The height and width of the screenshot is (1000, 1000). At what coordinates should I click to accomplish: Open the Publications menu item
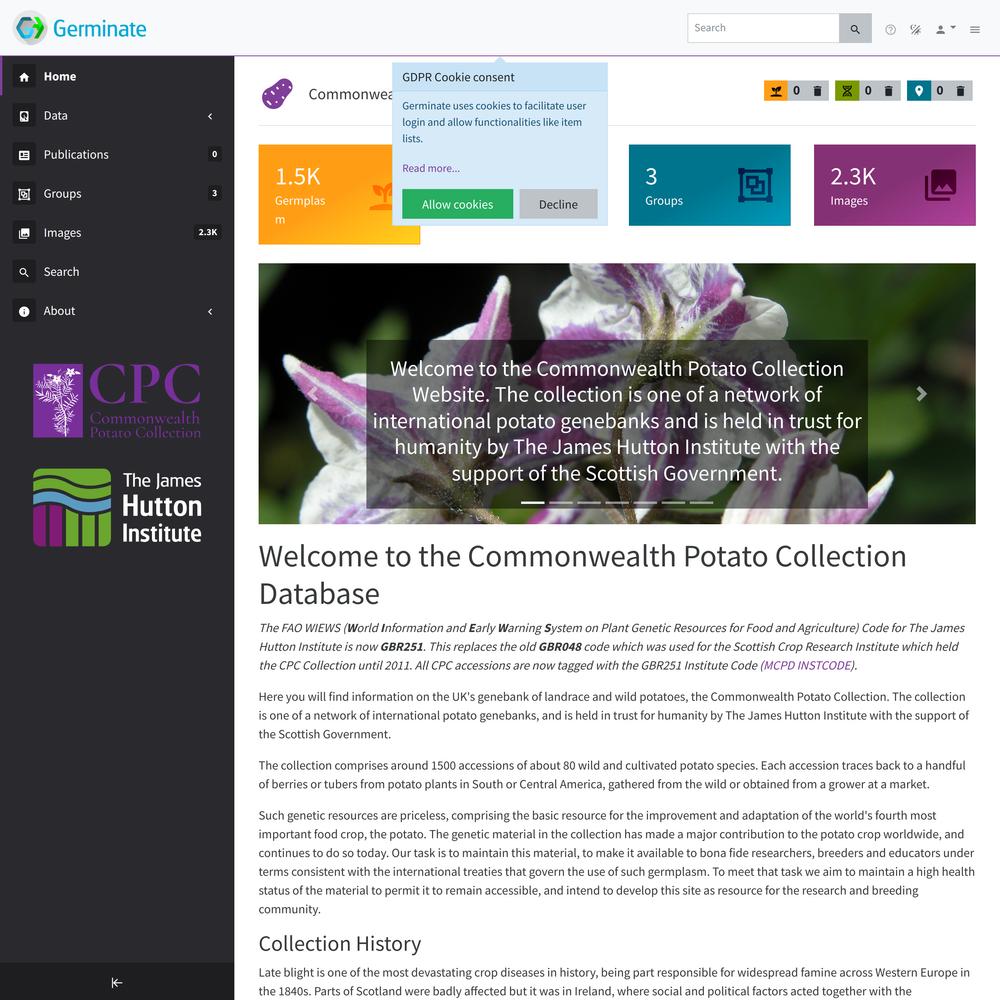tap(117, 155)
